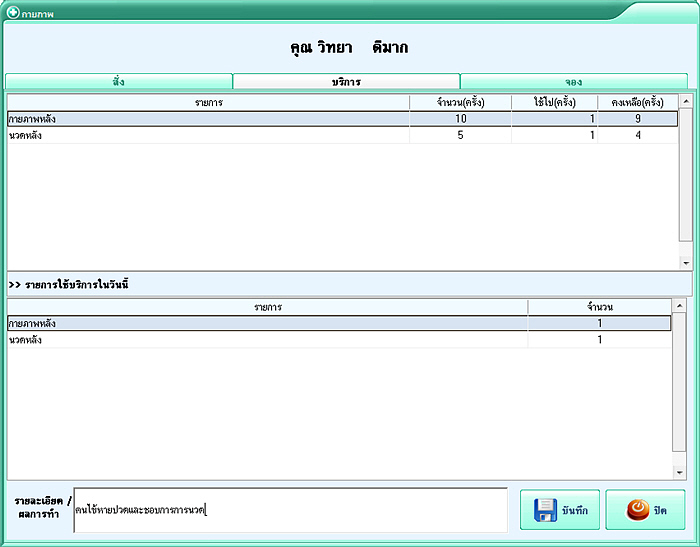Click the today's services list scroll up arrow
Screen dimensions: 700x547
point(679,306)
